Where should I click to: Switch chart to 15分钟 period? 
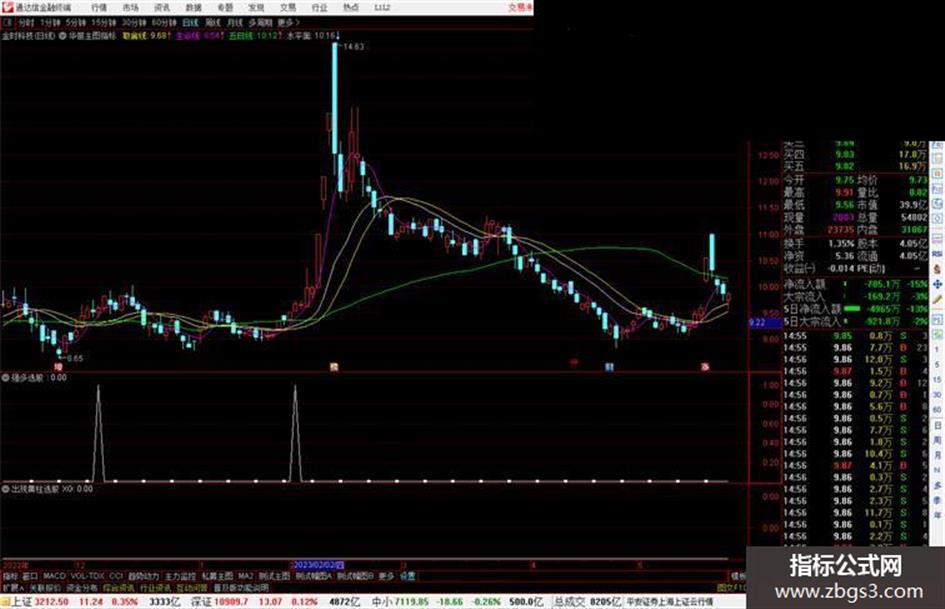[104, 23]
